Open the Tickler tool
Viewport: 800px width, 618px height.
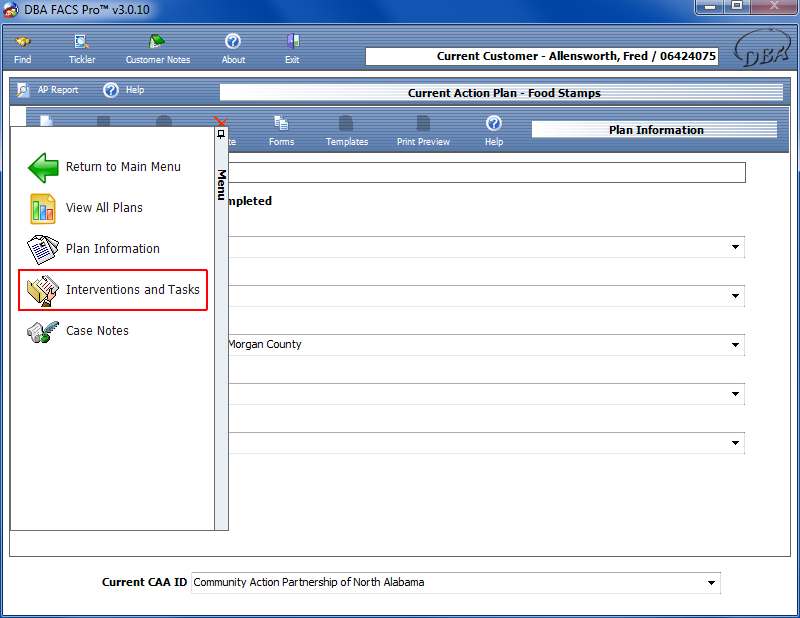[82, 48]
